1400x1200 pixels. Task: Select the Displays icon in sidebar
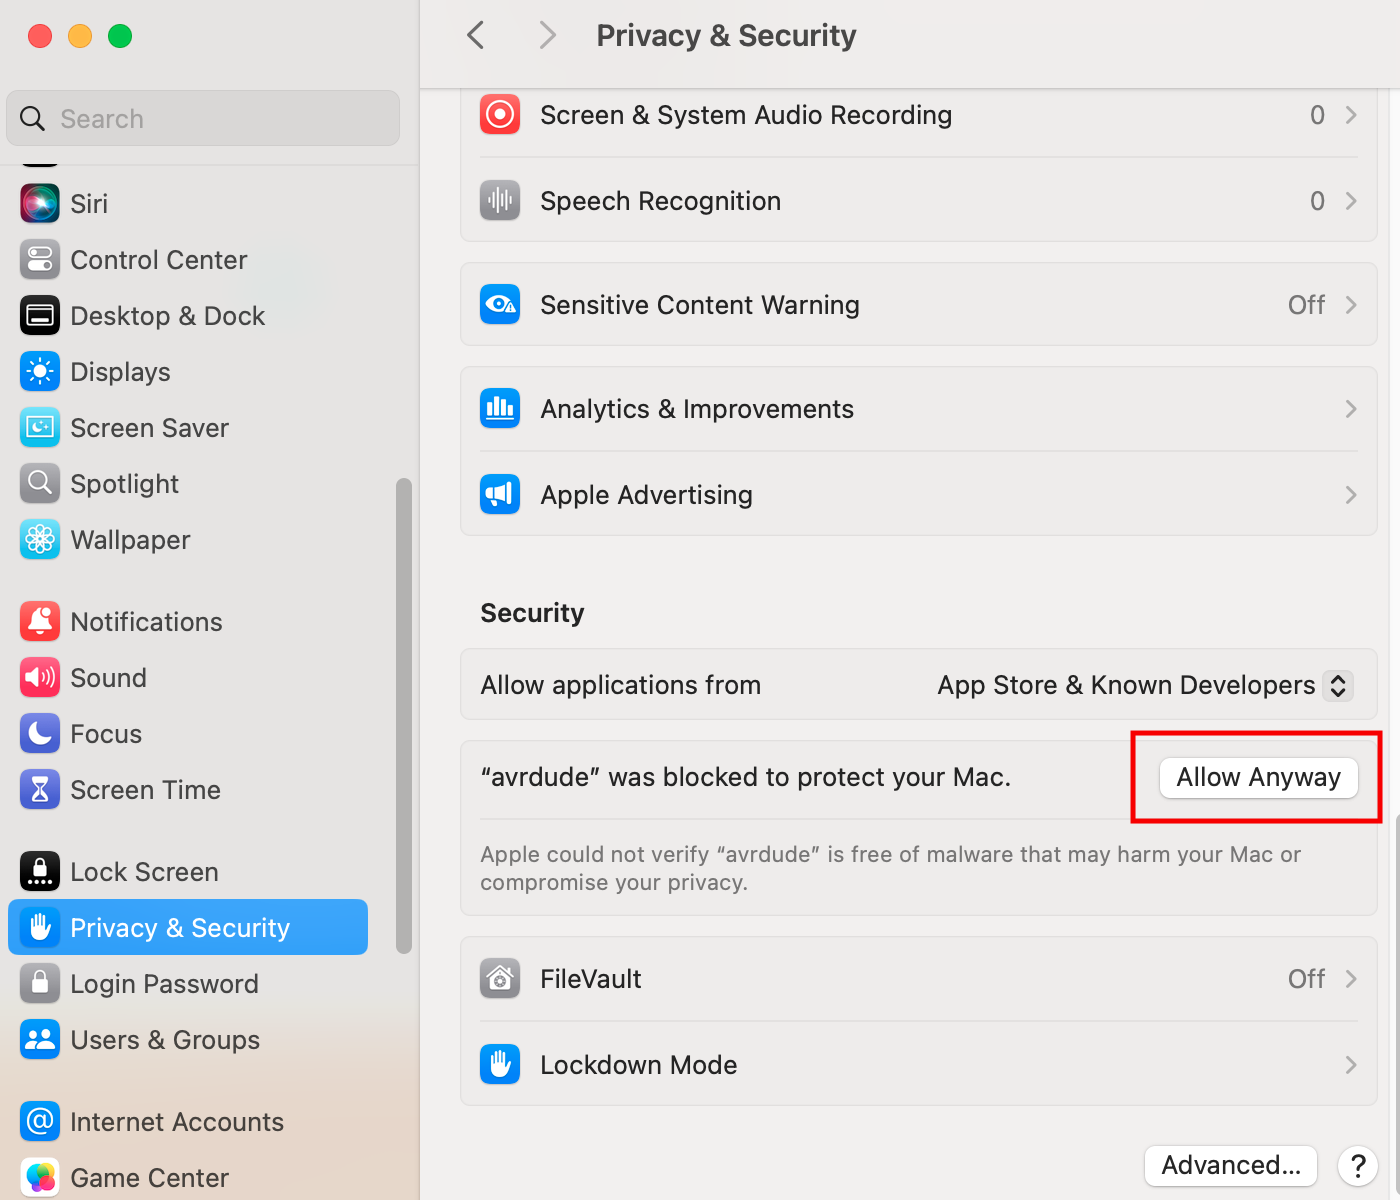[40, 372]
